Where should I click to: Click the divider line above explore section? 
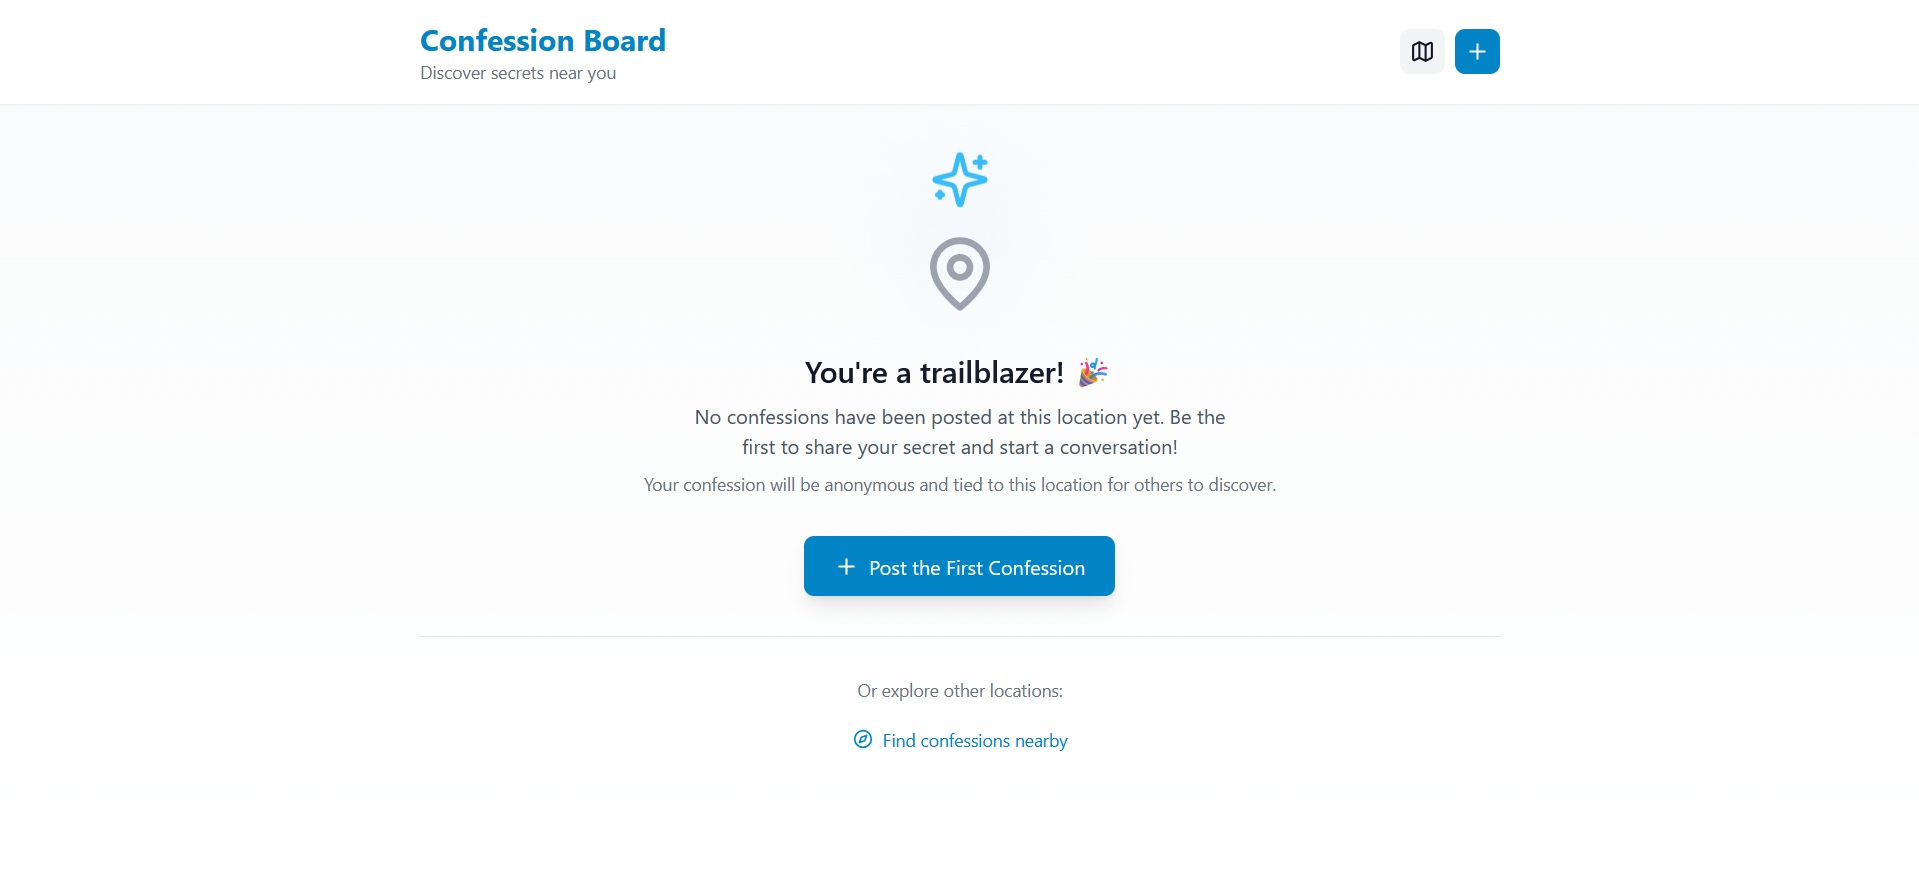click(x=959, y=637)
